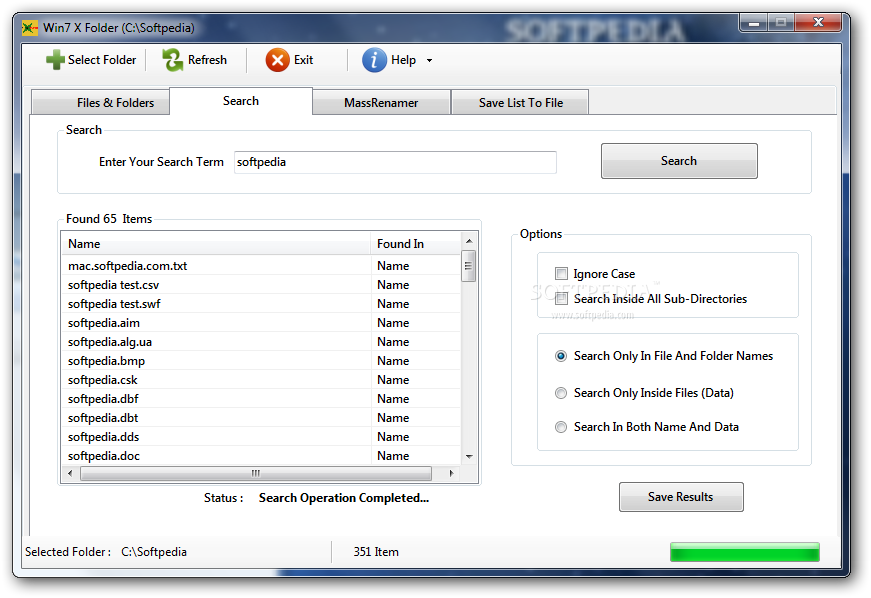The image size is (871, 598).
Task: Click the Refresh toolbar label
Action: click(x=207, y=60)
